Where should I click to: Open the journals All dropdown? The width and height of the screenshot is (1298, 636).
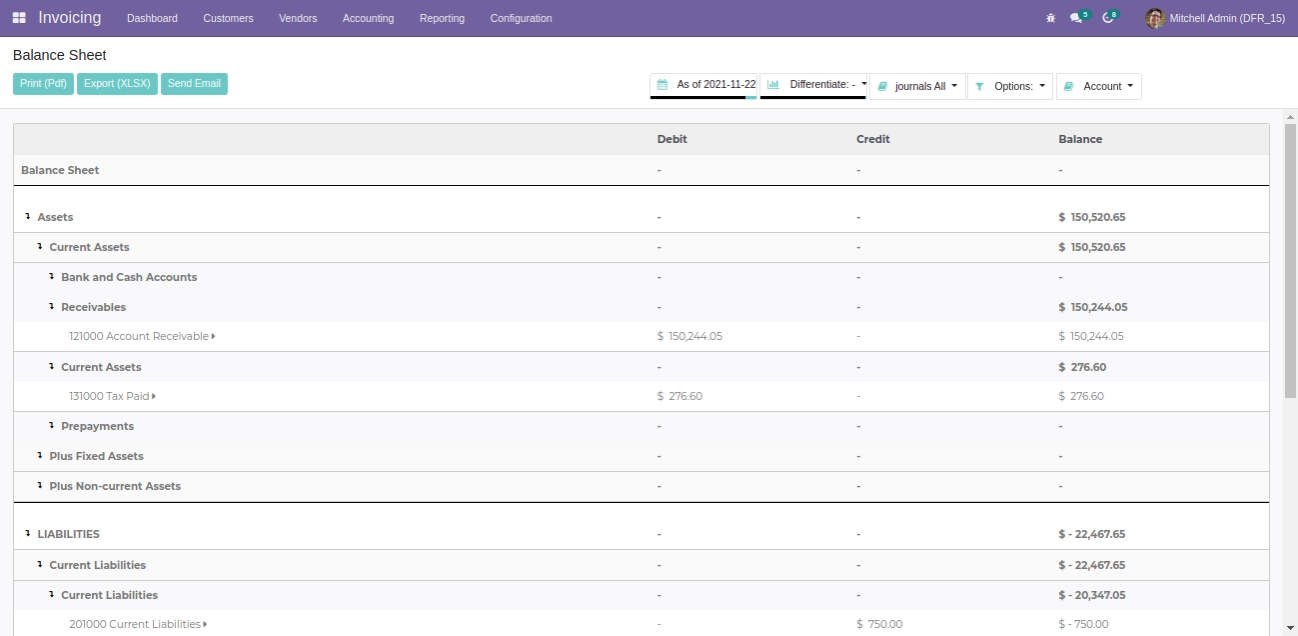click(917, 87)
